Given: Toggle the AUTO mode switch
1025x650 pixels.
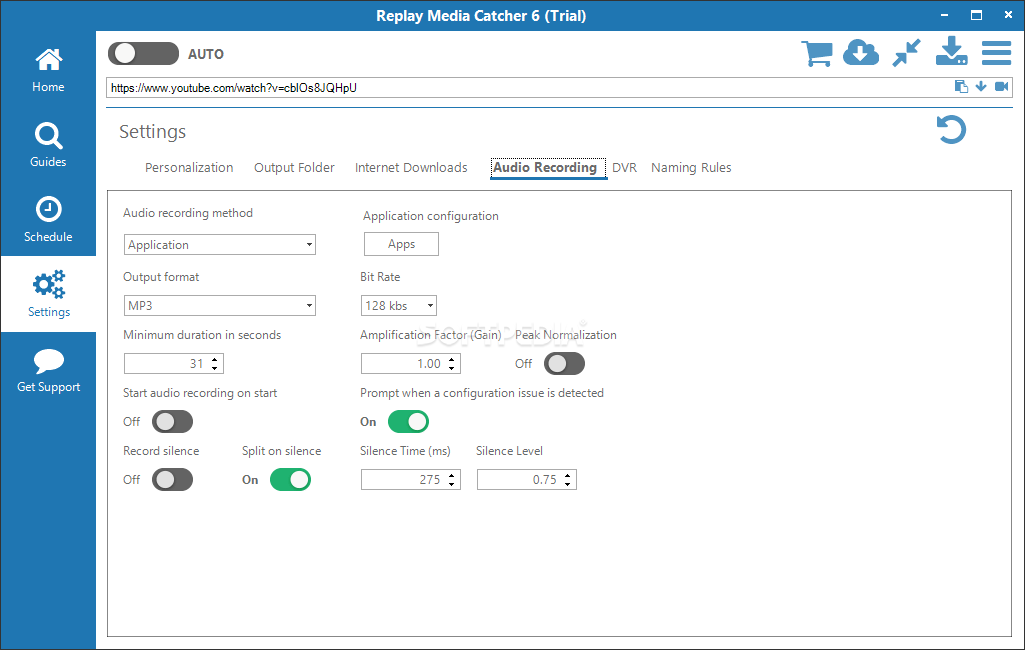Looking at the screenshot, I should pos(143,54).
